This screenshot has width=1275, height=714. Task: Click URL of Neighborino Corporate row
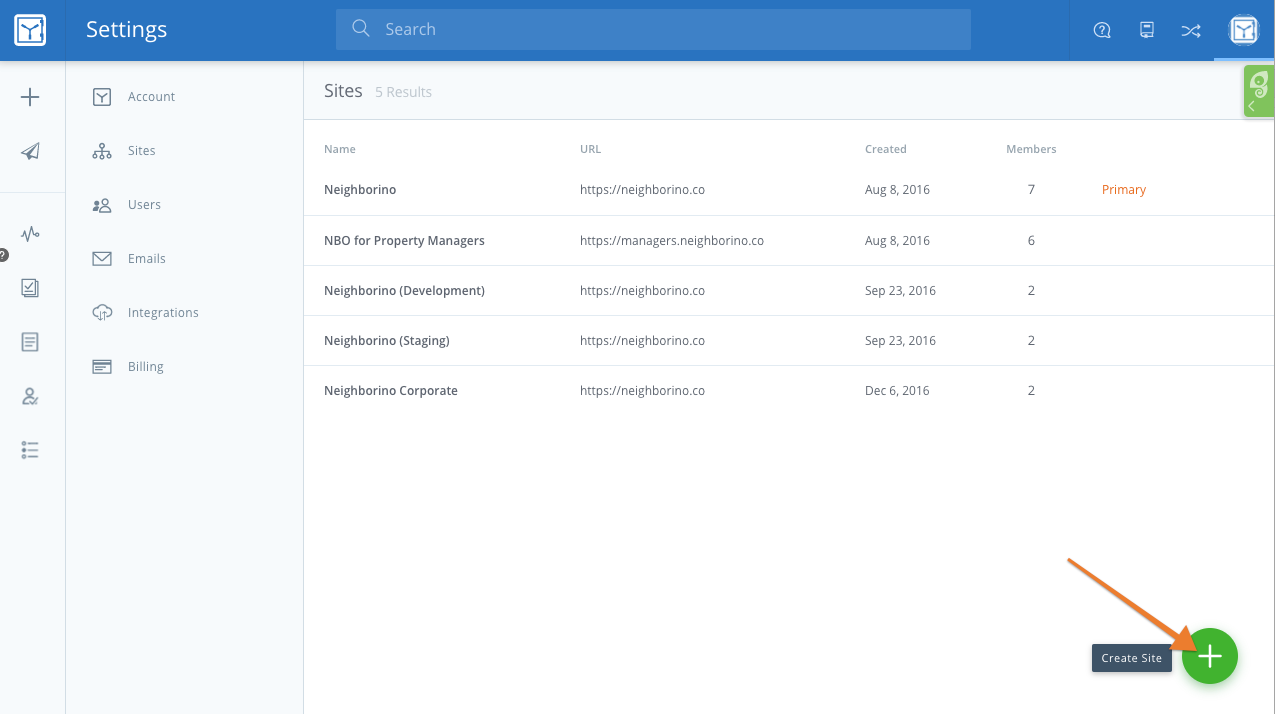point(642,391)
